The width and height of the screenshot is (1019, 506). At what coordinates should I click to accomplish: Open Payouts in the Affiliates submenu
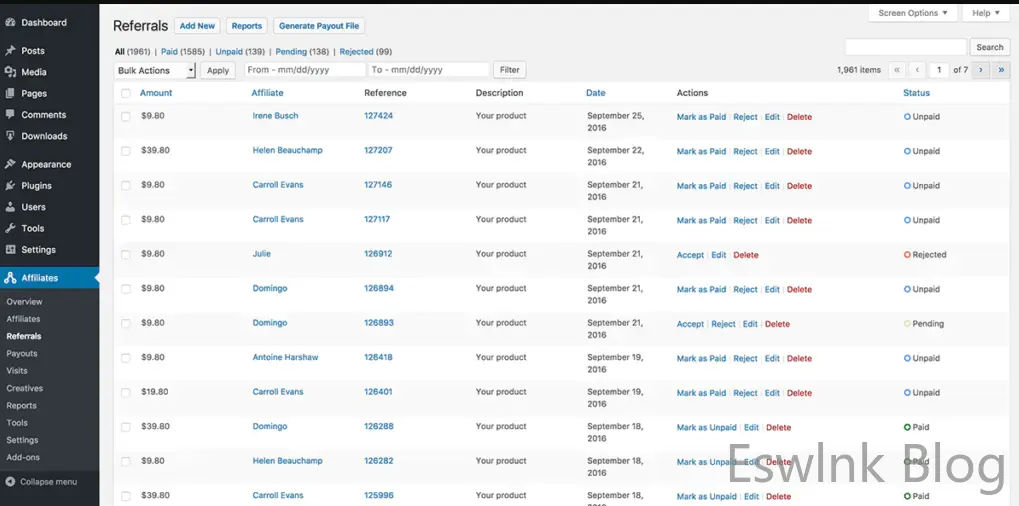tap(22, 354)
